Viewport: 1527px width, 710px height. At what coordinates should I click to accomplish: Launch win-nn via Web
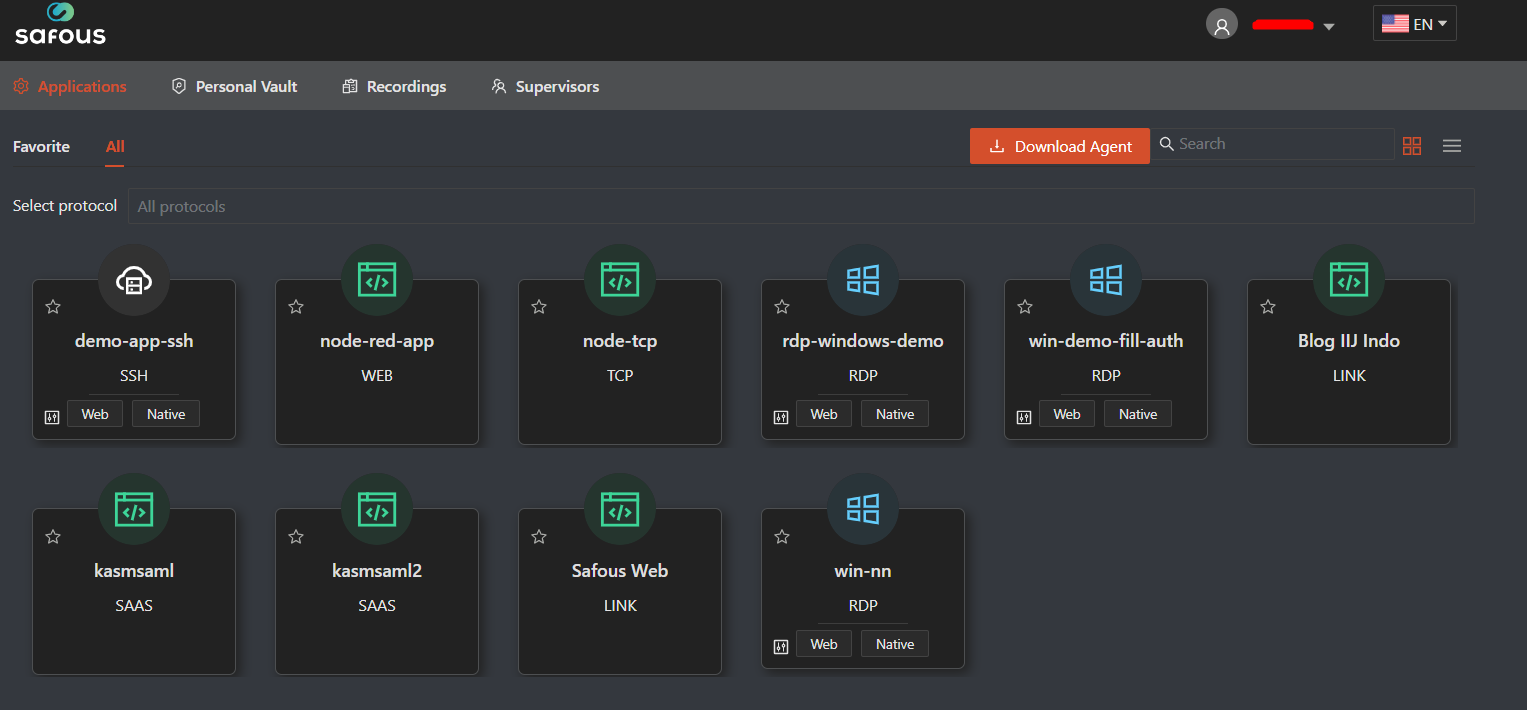tap(824, 644)
